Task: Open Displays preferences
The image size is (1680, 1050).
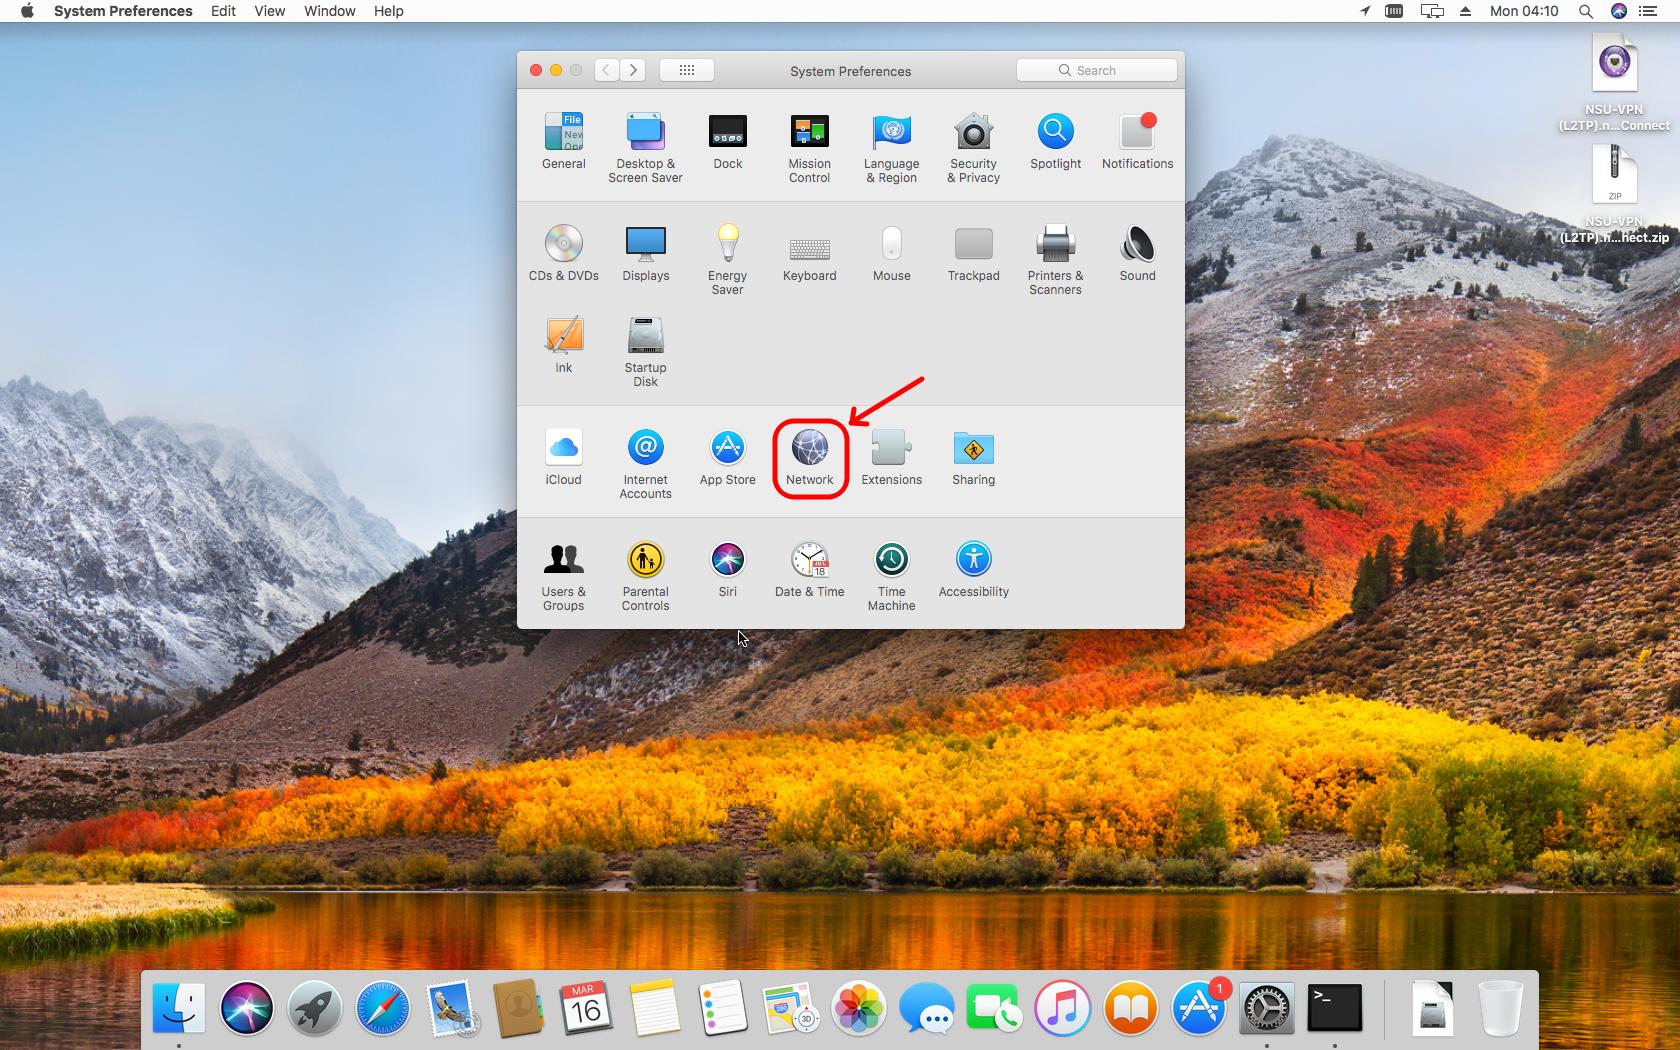Action: click(x=645, y=253)
